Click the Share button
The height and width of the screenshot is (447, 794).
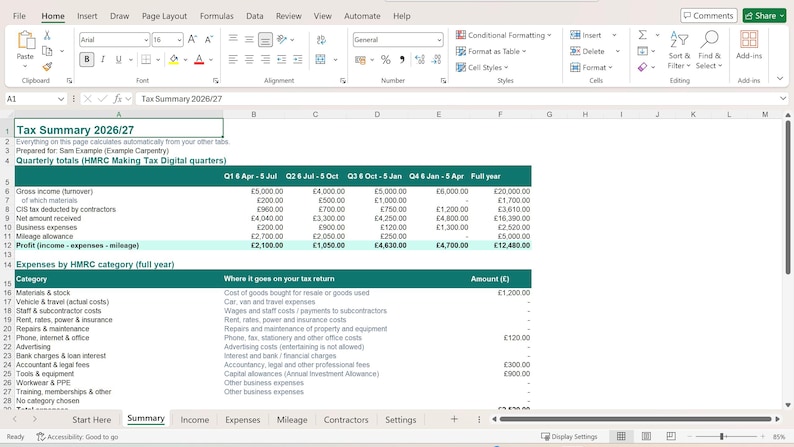(x=765, y=16)
